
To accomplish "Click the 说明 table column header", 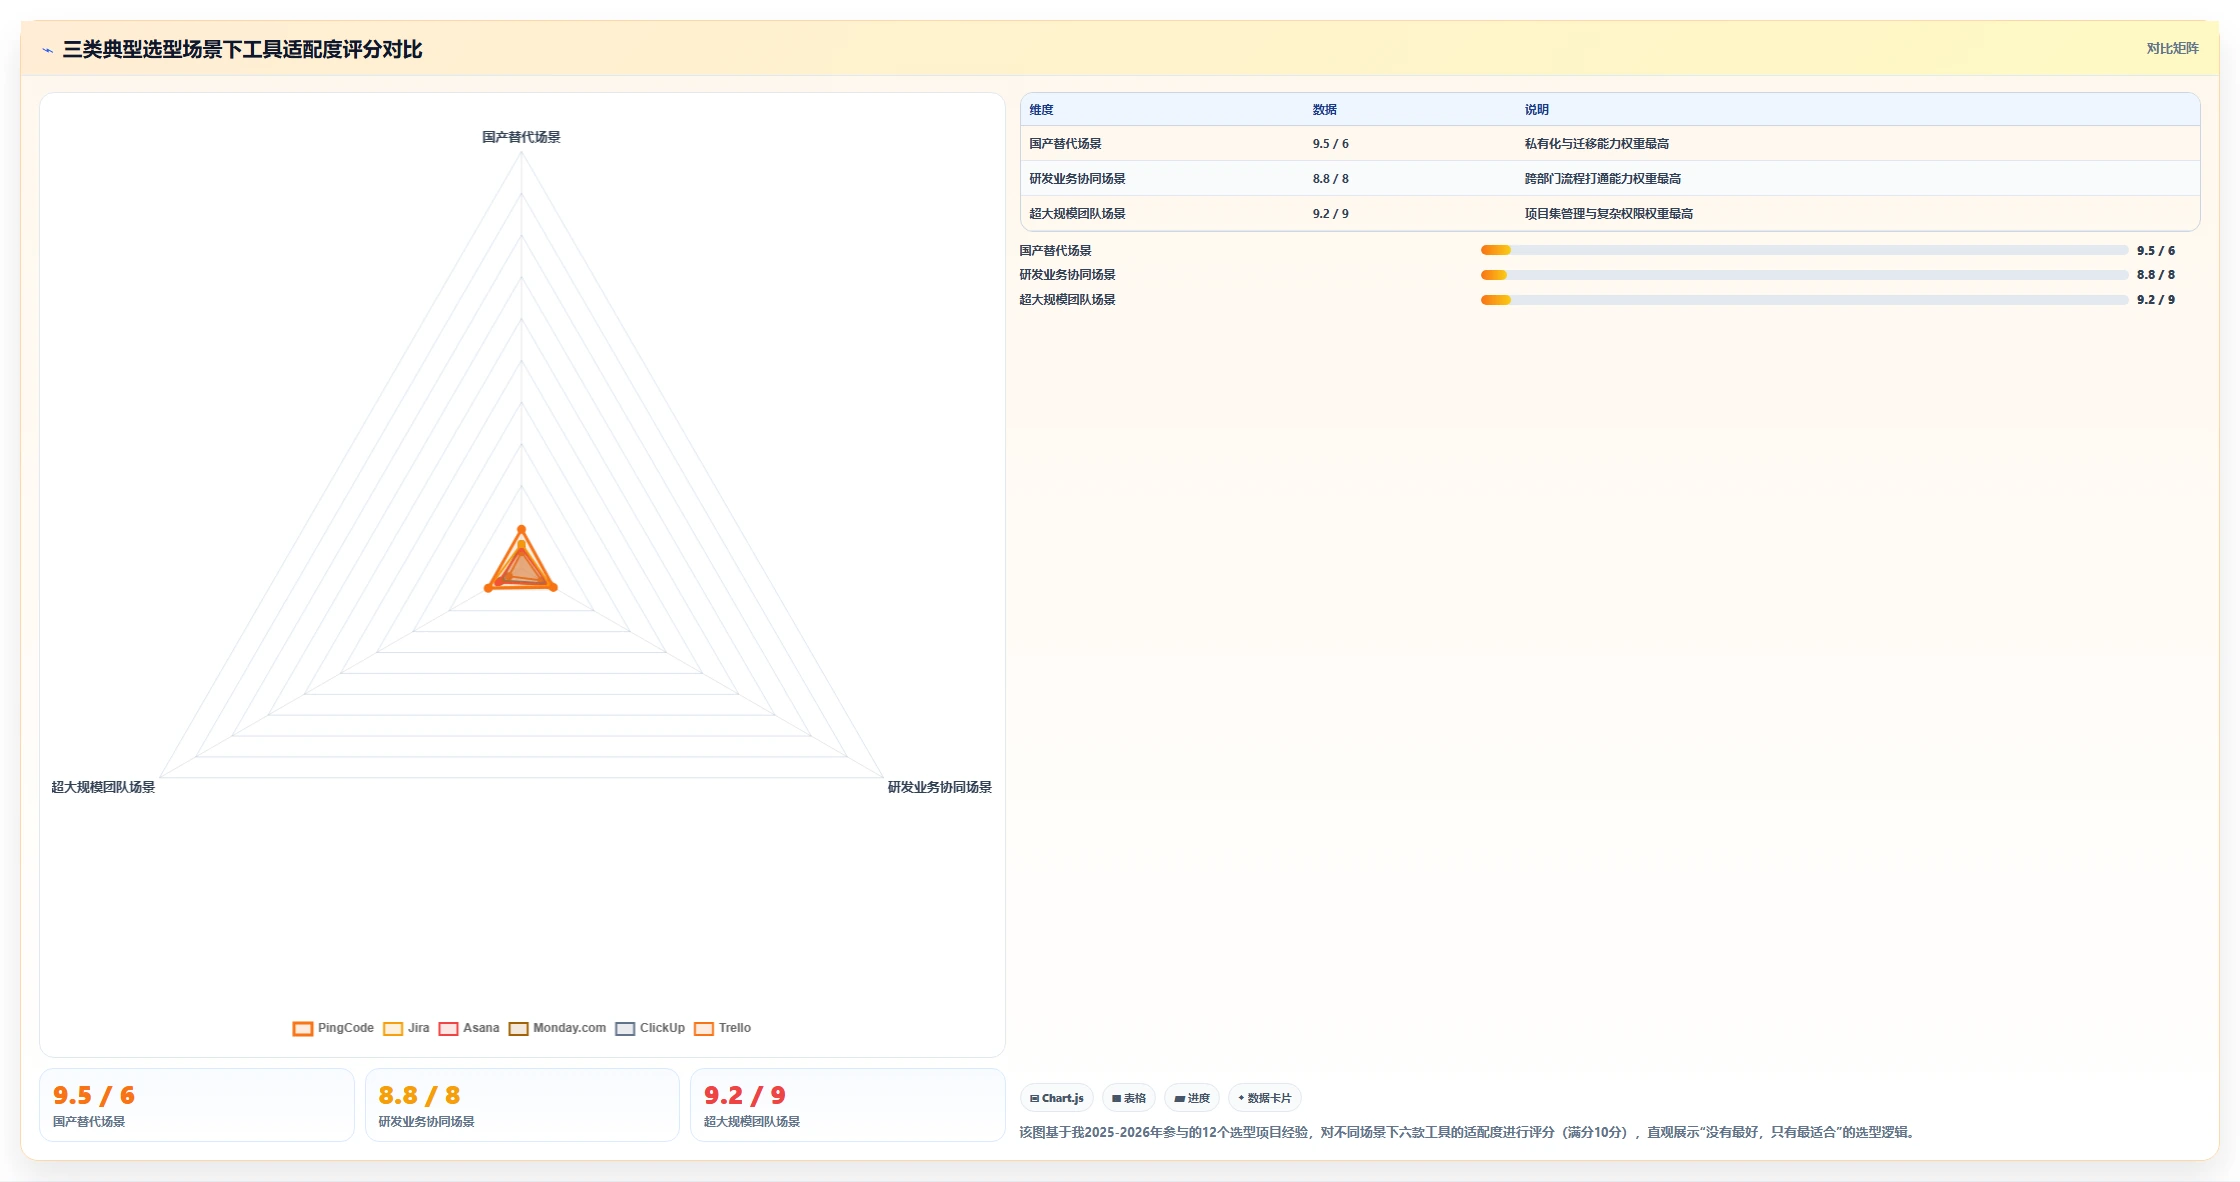I will click(1536, 110).
